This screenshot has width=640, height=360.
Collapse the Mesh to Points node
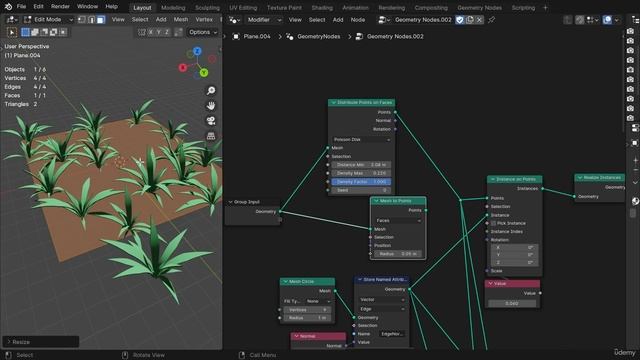click(x=376, y=201)
